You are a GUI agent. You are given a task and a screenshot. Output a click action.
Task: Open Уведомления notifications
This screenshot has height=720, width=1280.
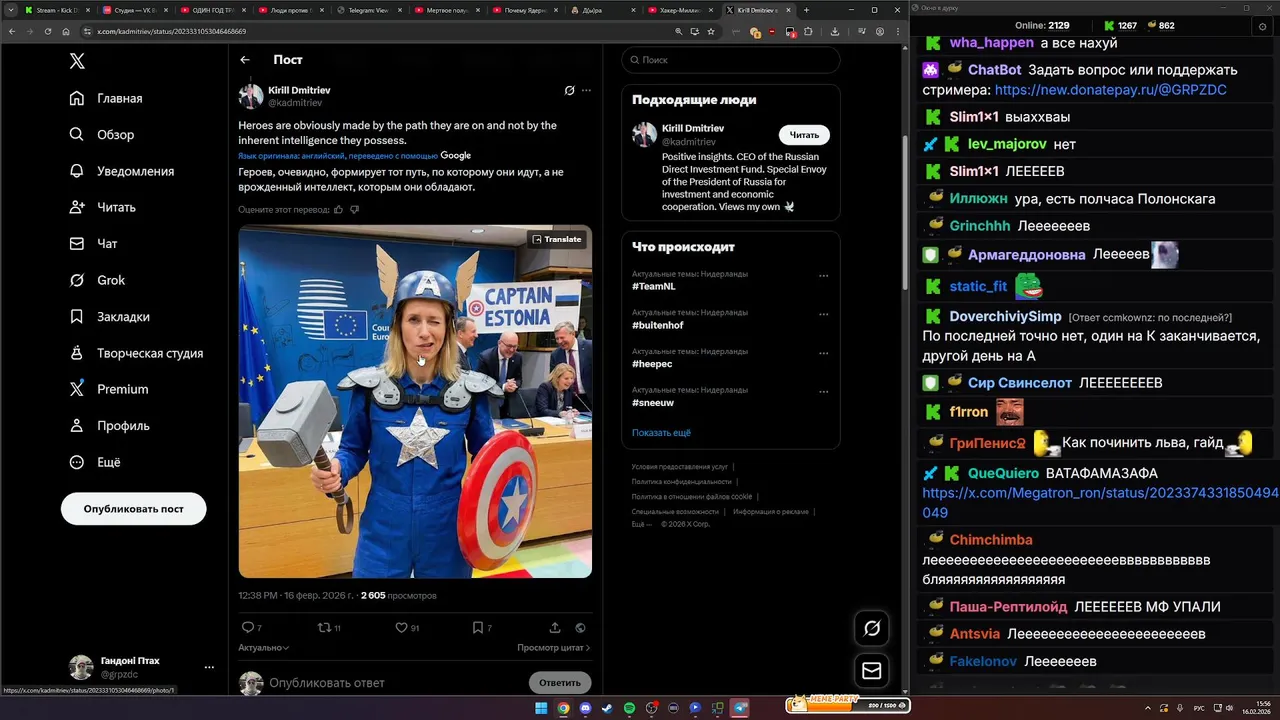122,171
